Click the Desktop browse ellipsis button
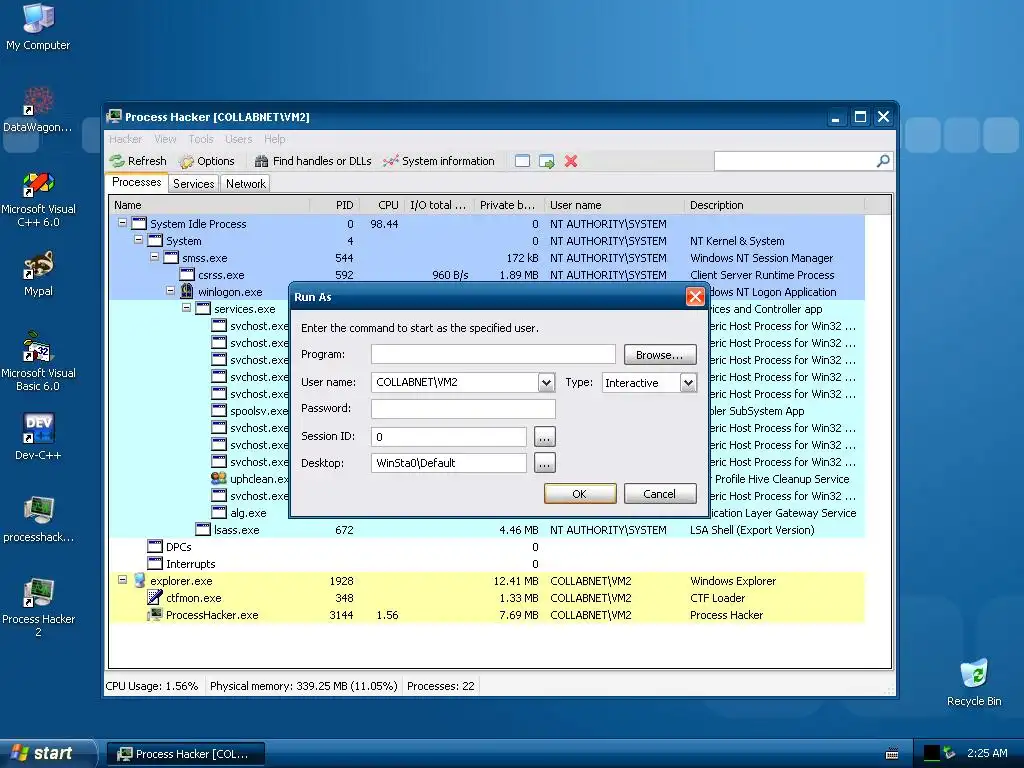 [545, 463]
